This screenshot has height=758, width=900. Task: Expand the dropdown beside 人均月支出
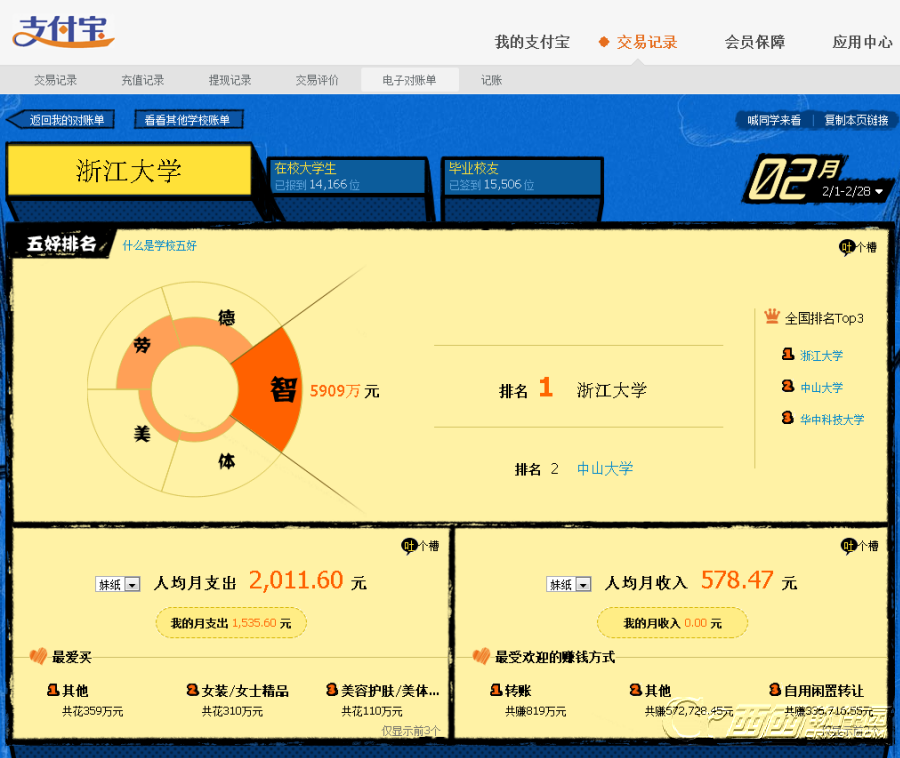(x=118, y=584)
